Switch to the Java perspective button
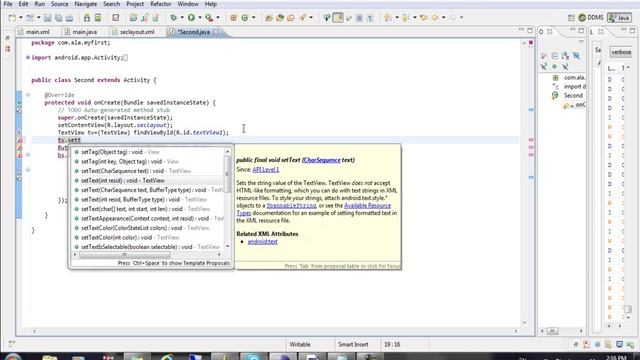This screenshot has width=640, height=360. pyautogui.click(x=619, y=18)
